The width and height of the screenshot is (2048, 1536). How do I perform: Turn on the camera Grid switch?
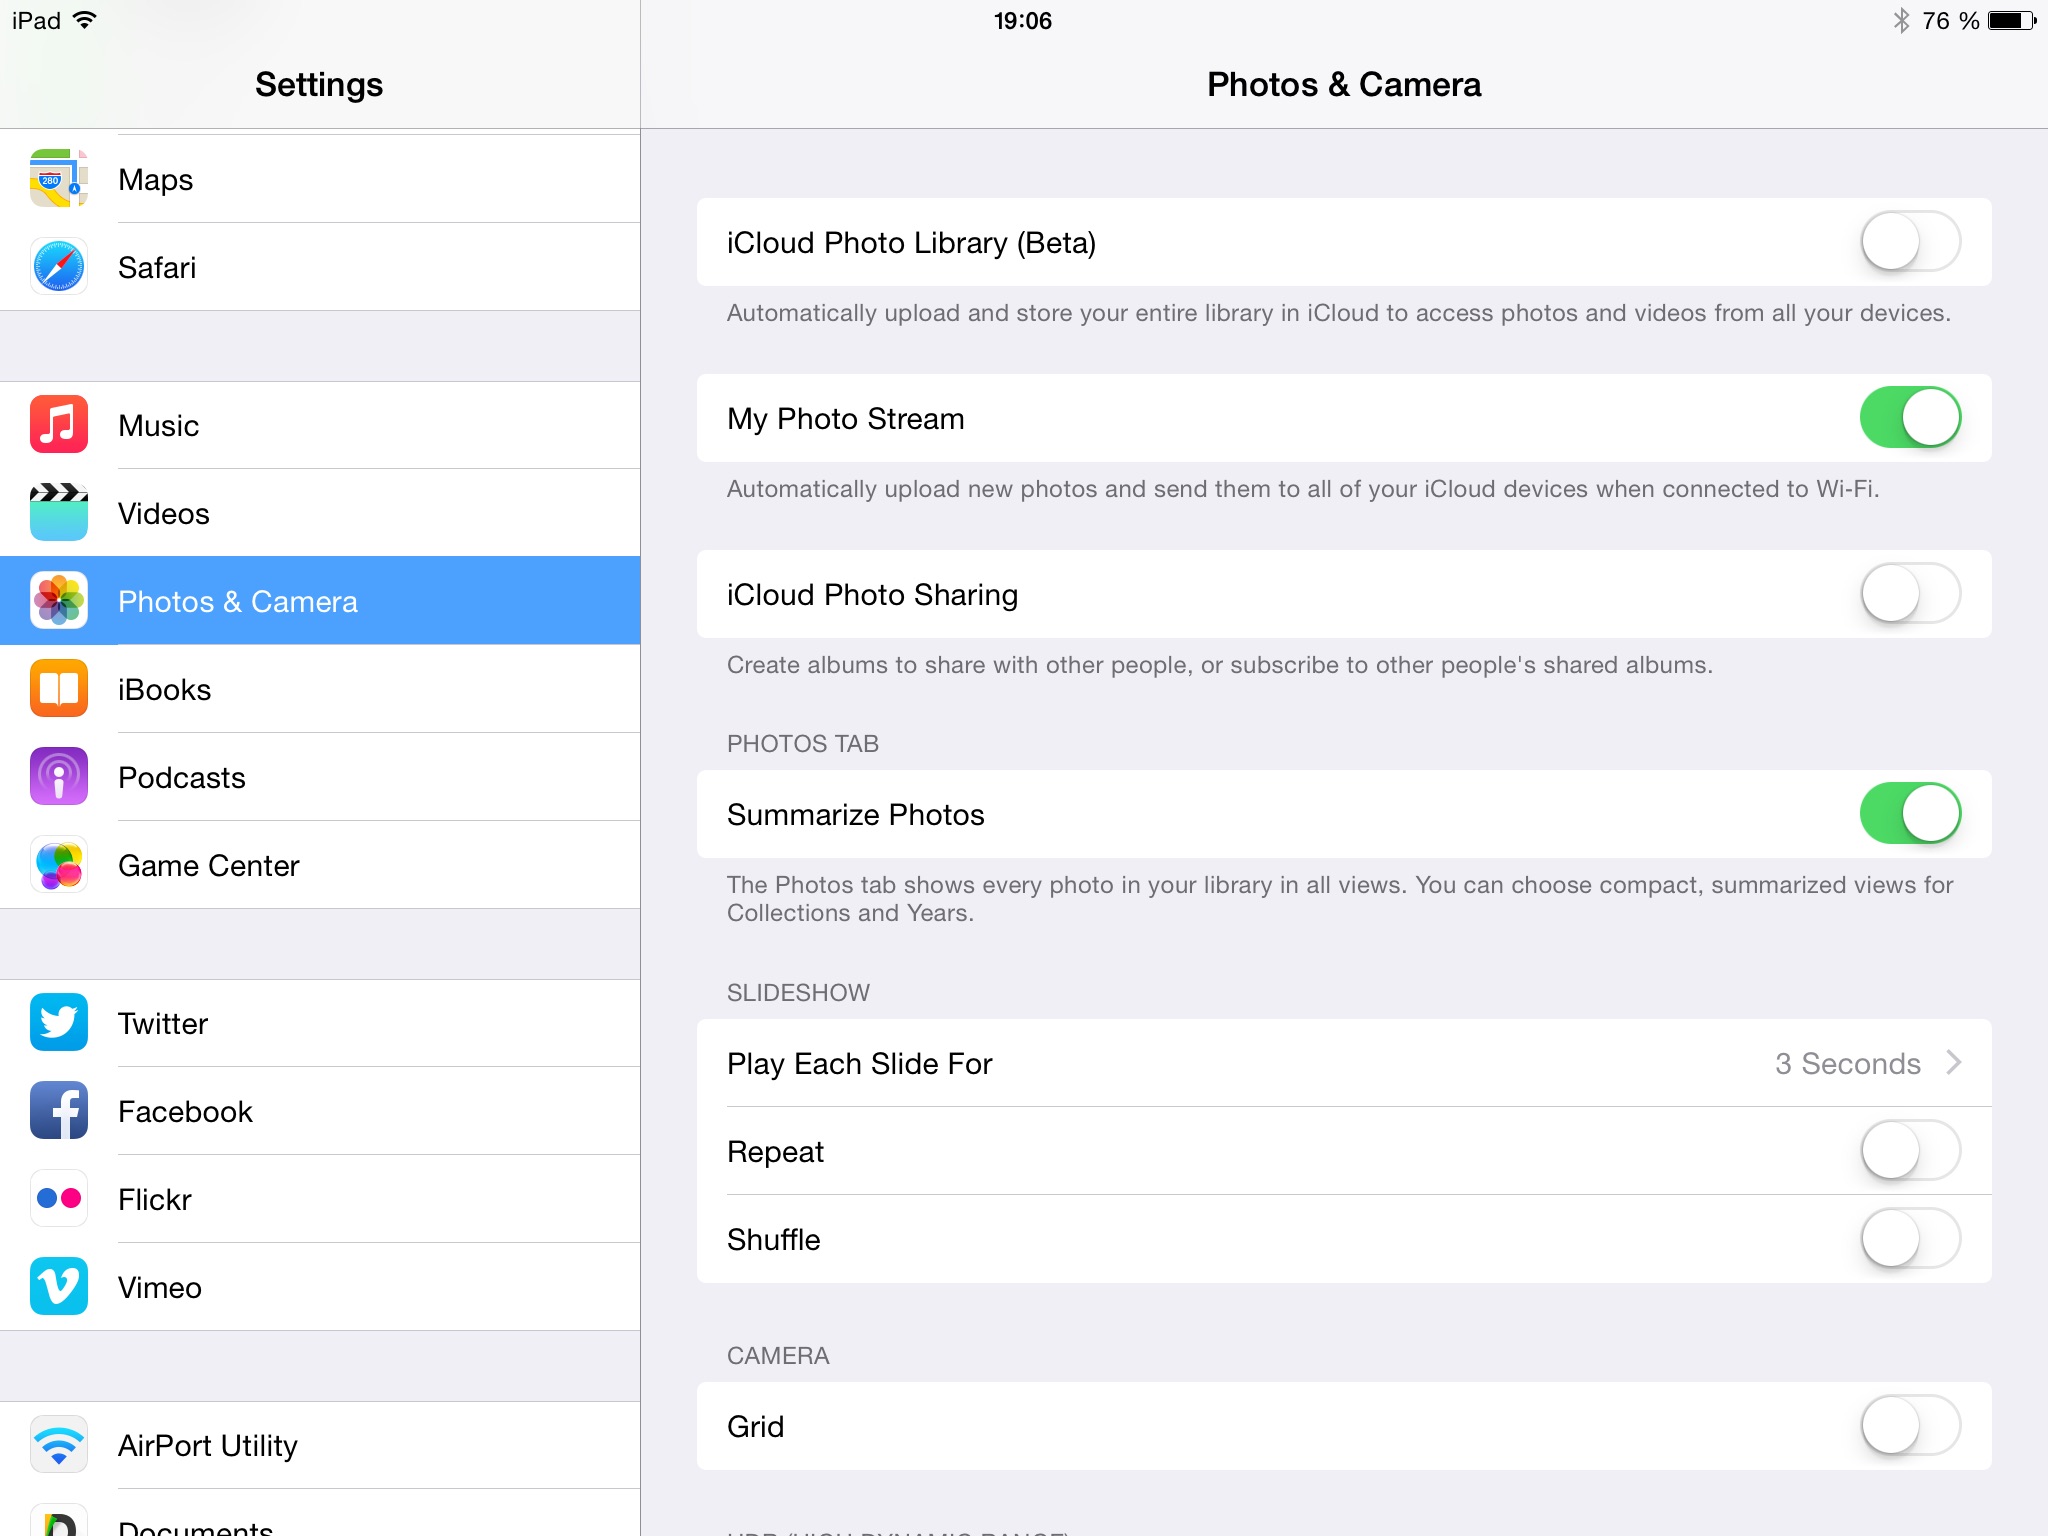point(1910,1426)
